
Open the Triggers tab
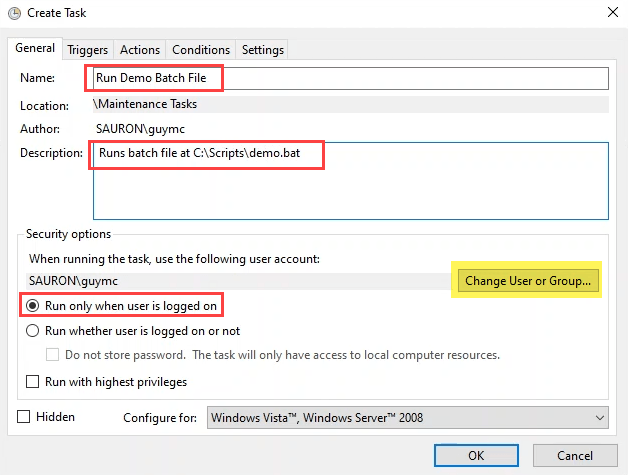coord(88,49)
